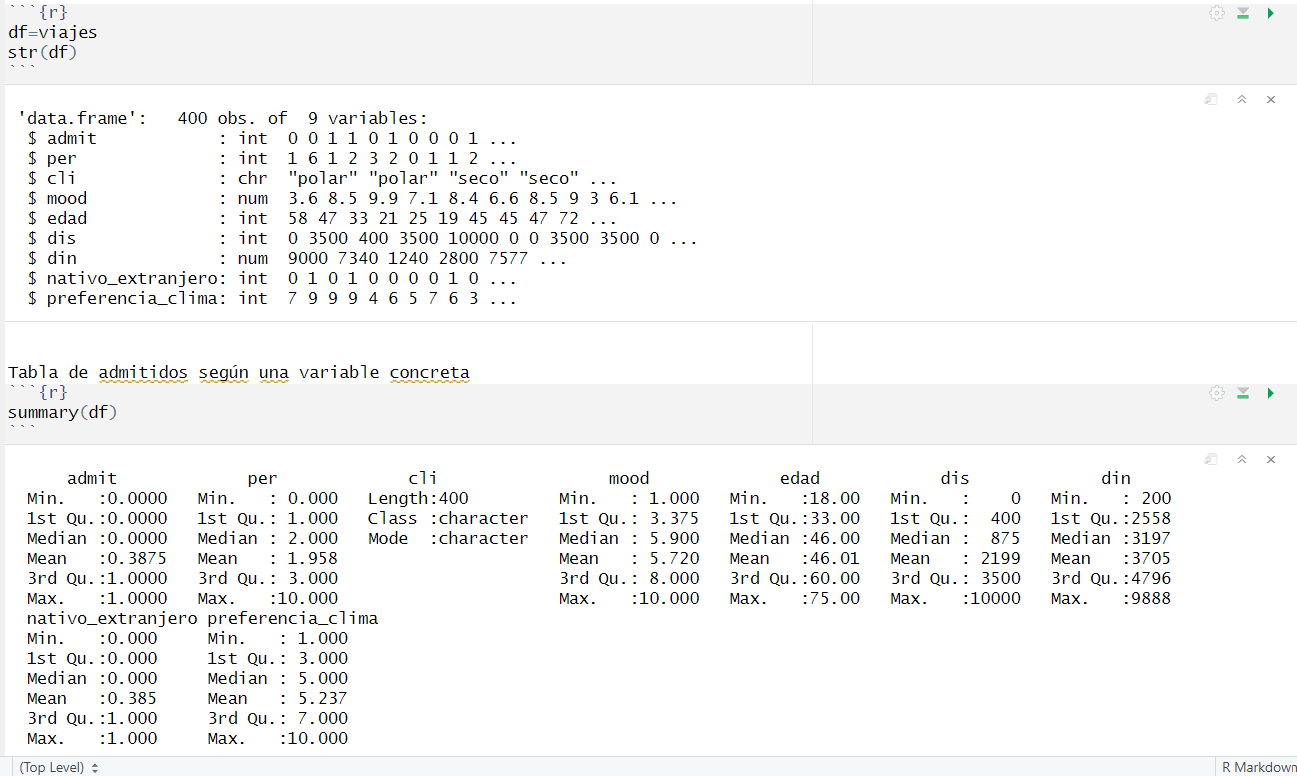Screen dimensions: 1297x776
Task: Show str(df) output in new window
Action: [1210, 99]
